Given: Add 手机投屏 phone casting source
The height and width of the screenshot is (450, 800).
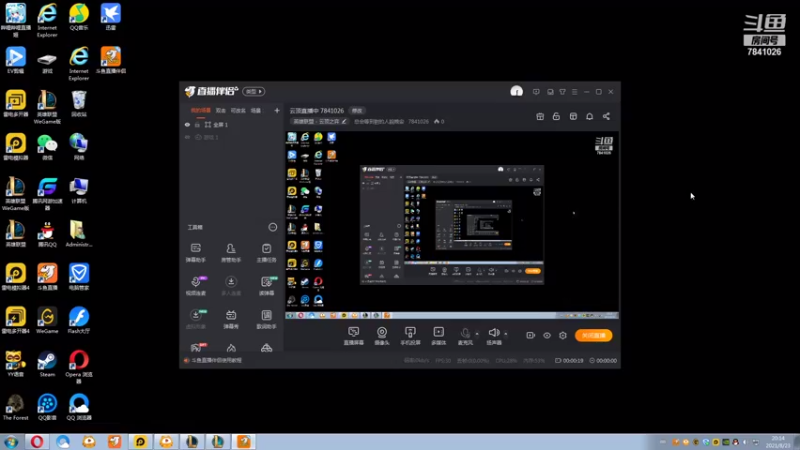Looking at the screenshot, I should (410, 336).
